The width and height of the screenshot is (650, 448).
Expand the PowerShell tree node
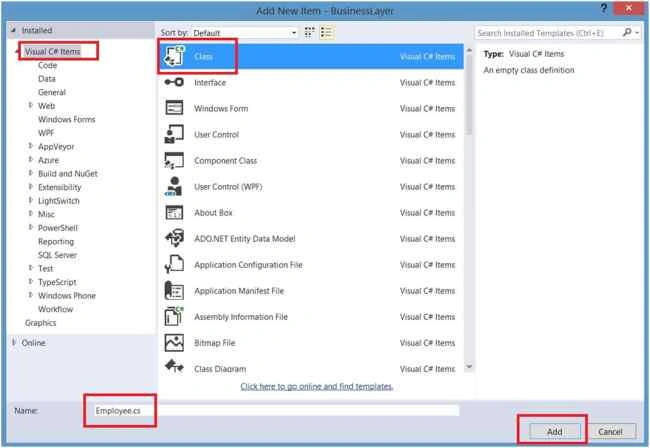31,227
